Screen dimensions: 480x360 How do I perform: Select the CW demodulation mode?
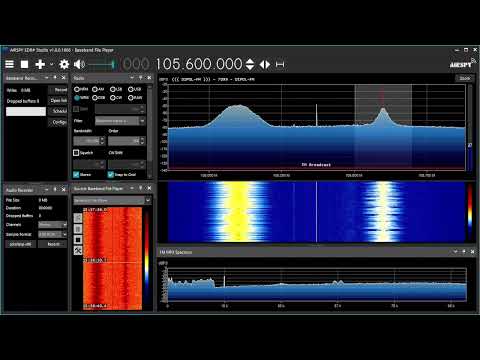116,98
